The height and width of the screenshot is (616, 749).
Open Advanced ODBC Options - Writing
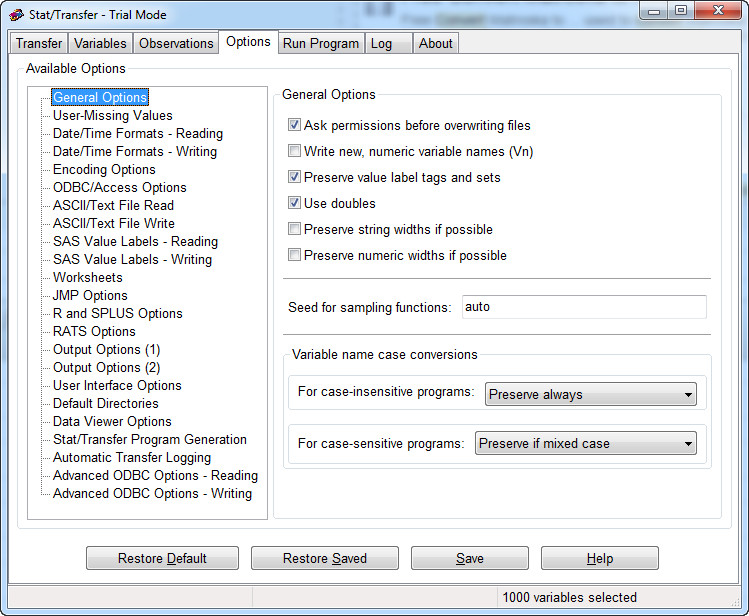click(x=152, y=493)
